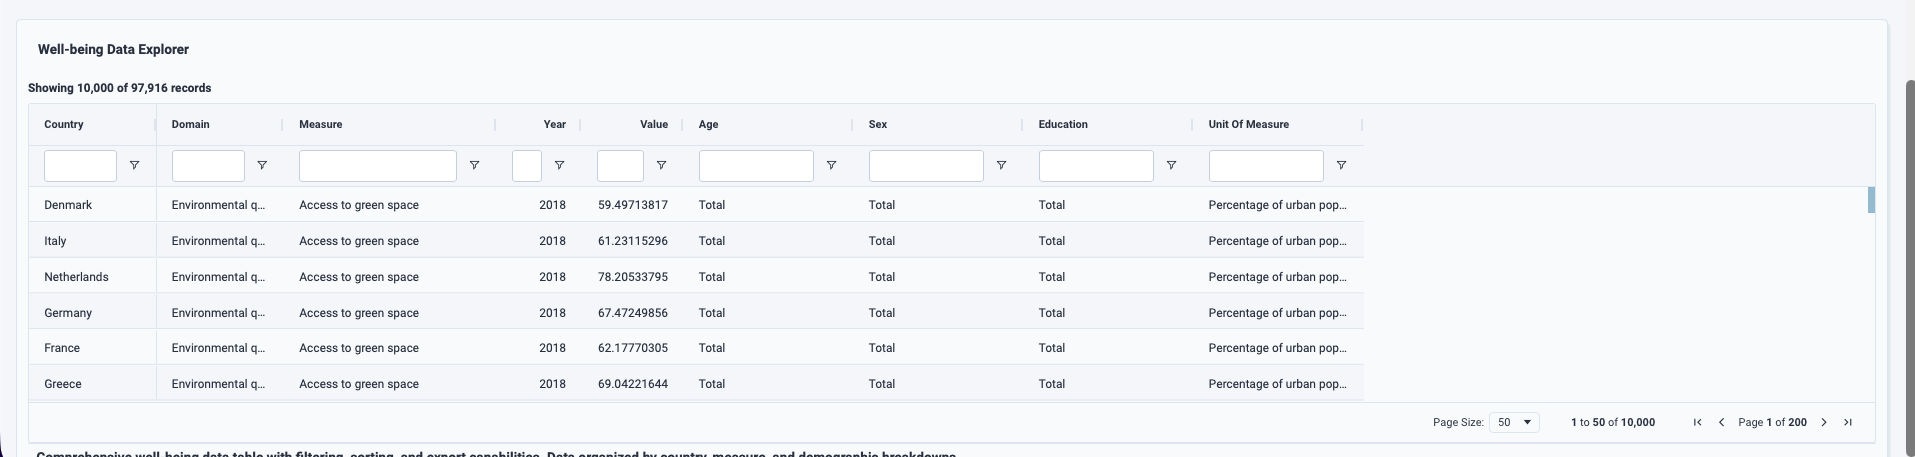The height and width of the screenshot is (457, 1915).
Task: Open the Sex column filter funnel
Action: coord(1001,166)
